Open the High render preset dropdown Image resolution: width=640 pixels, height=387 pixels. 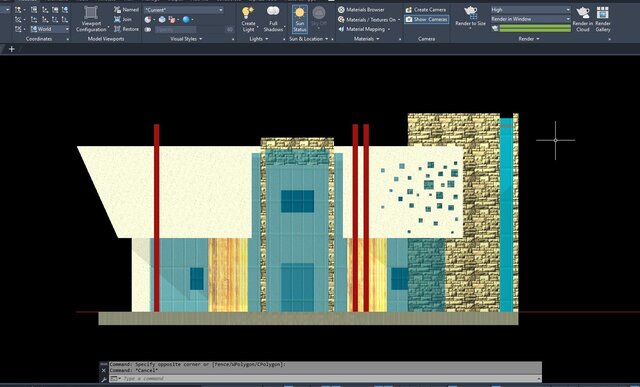[x=530, y=9]
